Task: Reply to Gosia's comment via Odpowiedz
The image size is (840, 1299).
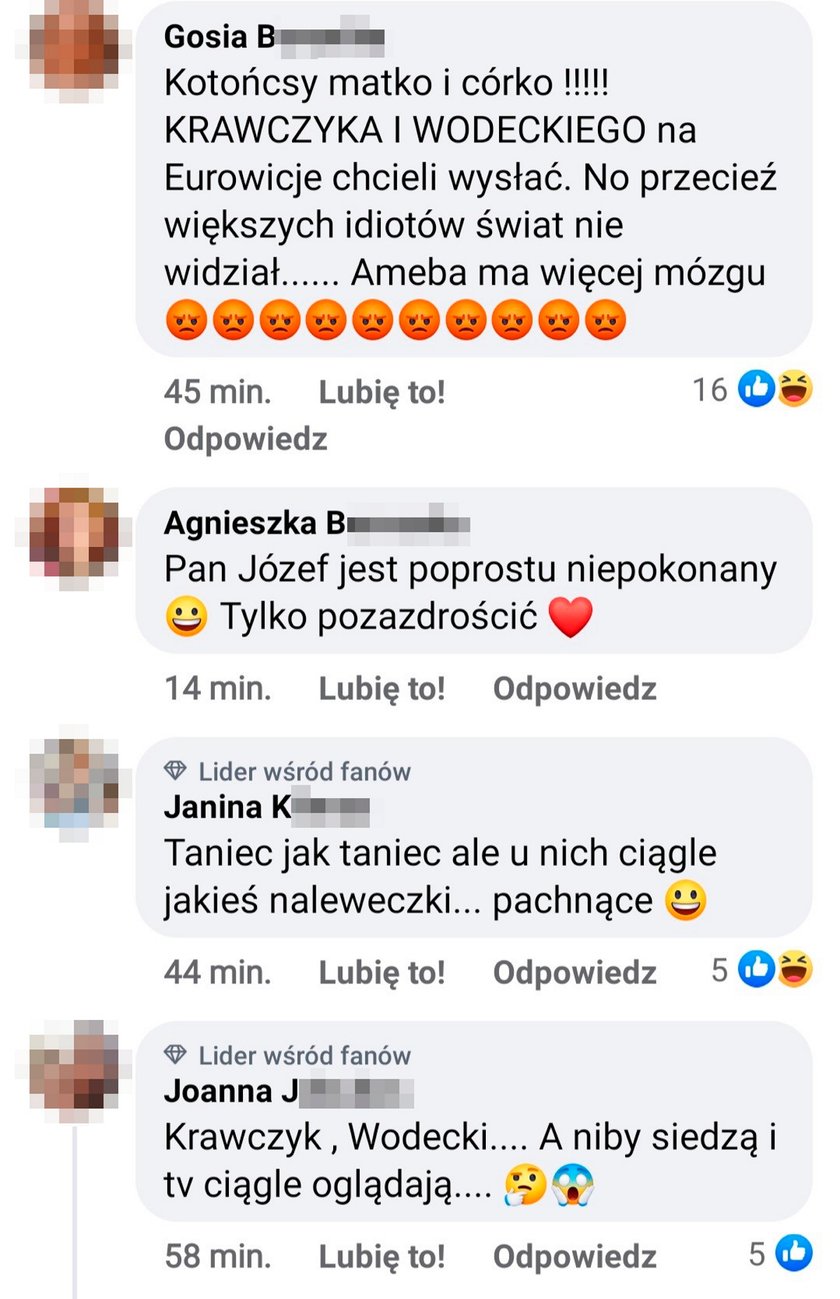Action: [x=246, y=439]
